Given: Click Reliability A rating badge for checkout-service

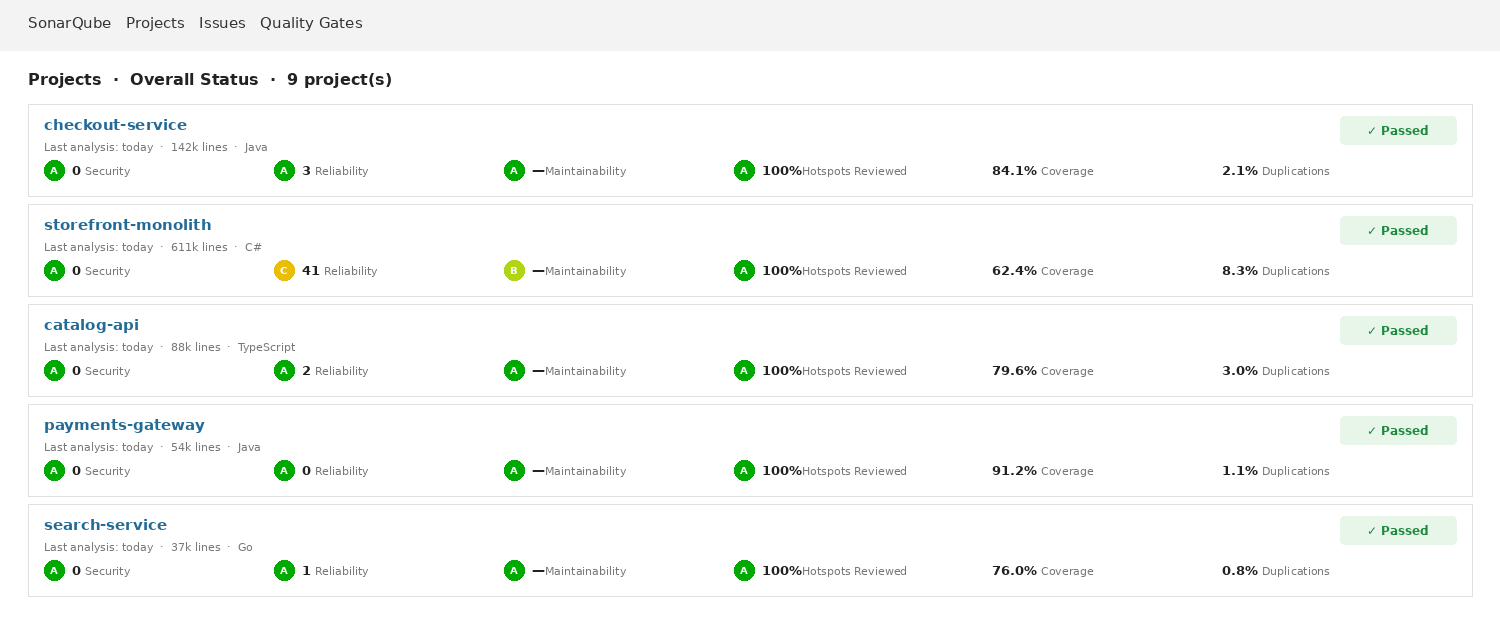Looking at the screenshot, I should (284, 171).
